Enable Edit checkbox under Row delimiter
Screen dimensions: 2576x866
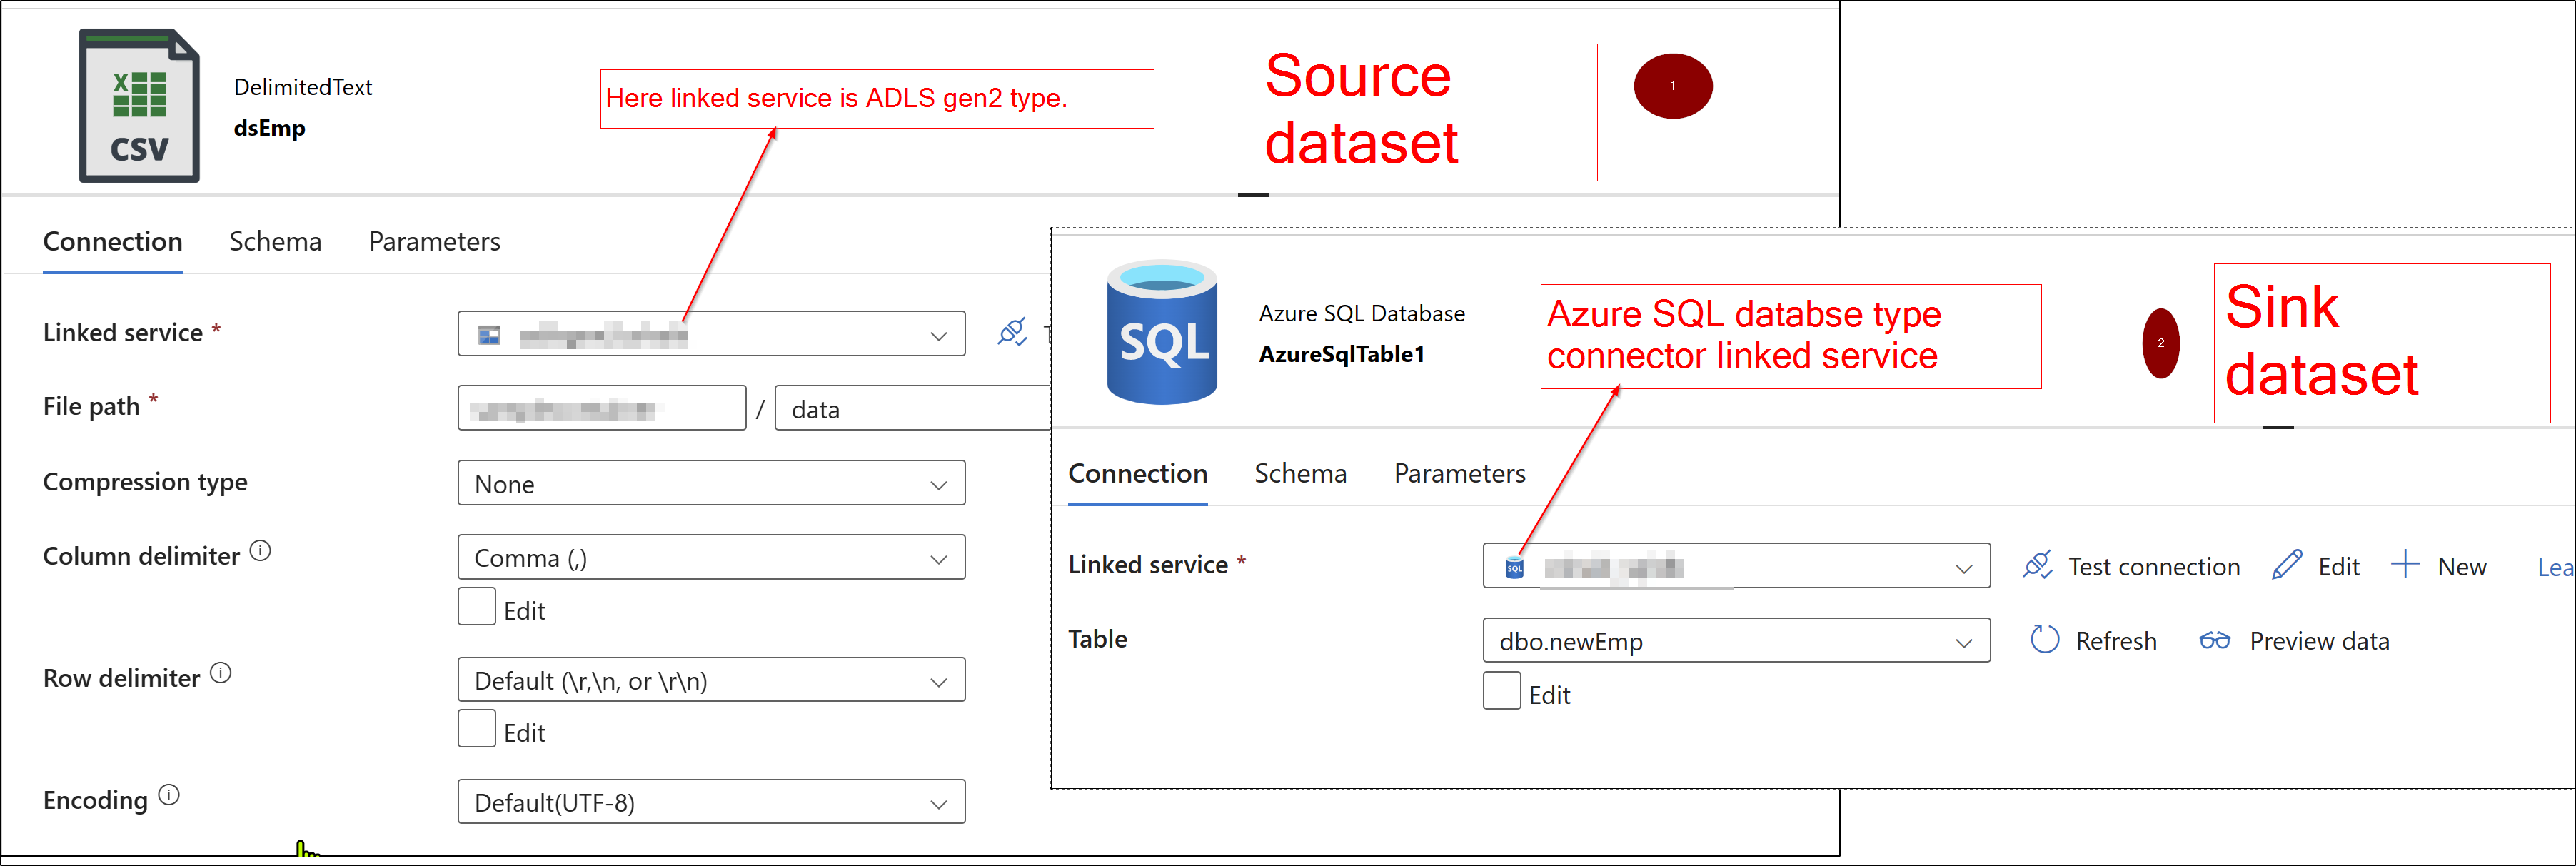[x=477, y=728]
